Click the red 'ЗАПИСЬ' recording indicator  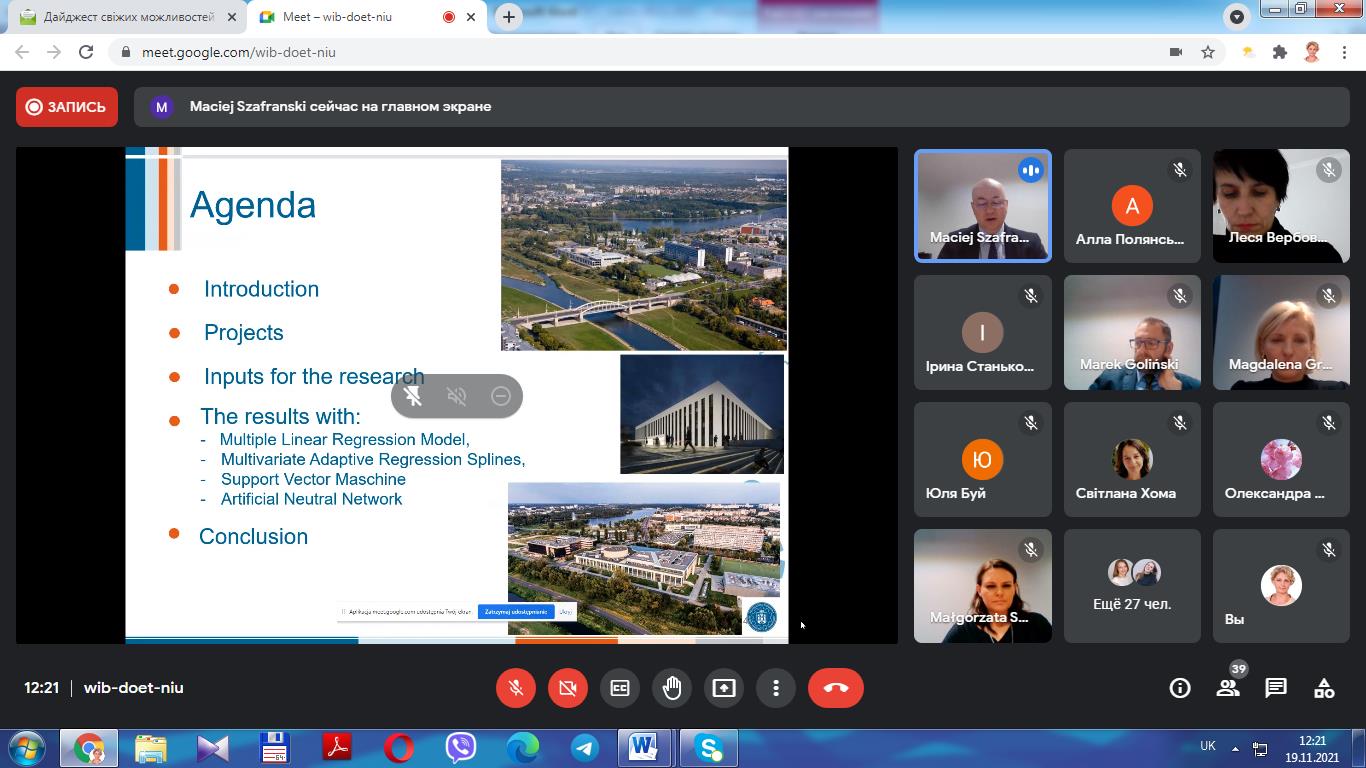coord(67,107)
